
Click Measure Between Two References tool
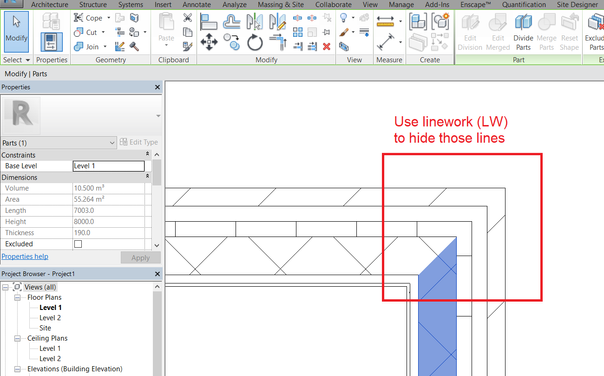385,22
